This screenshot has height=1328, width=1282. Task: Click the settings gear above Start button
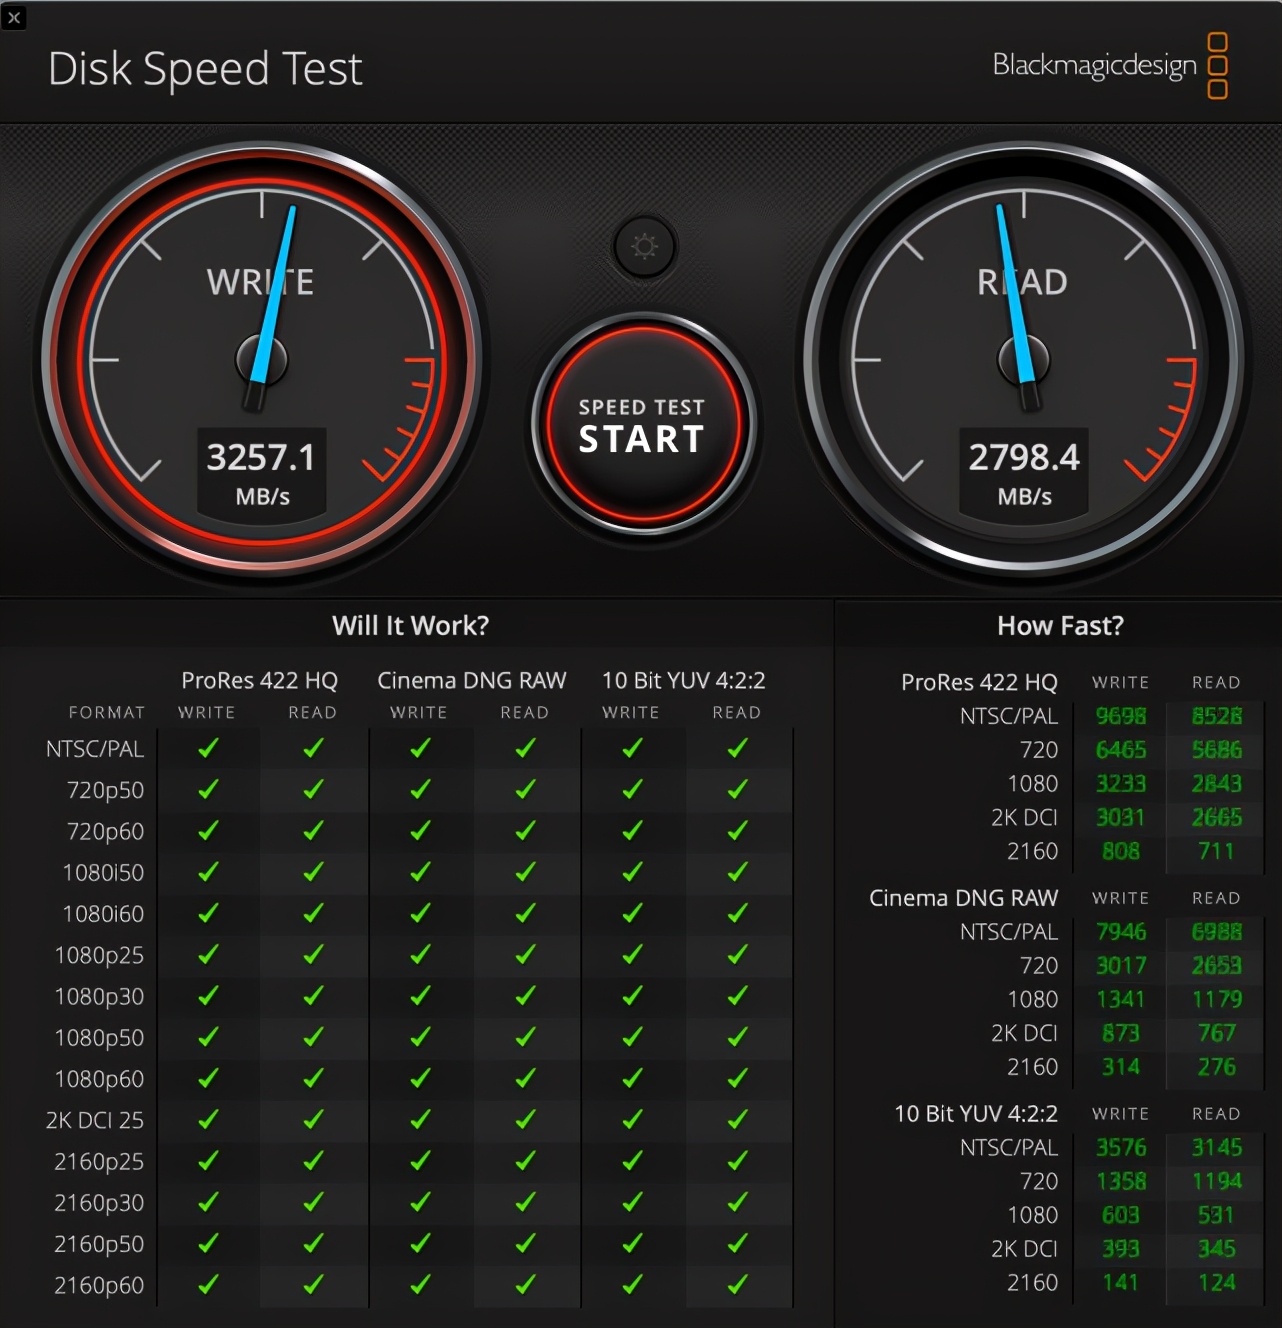[645, 246]
